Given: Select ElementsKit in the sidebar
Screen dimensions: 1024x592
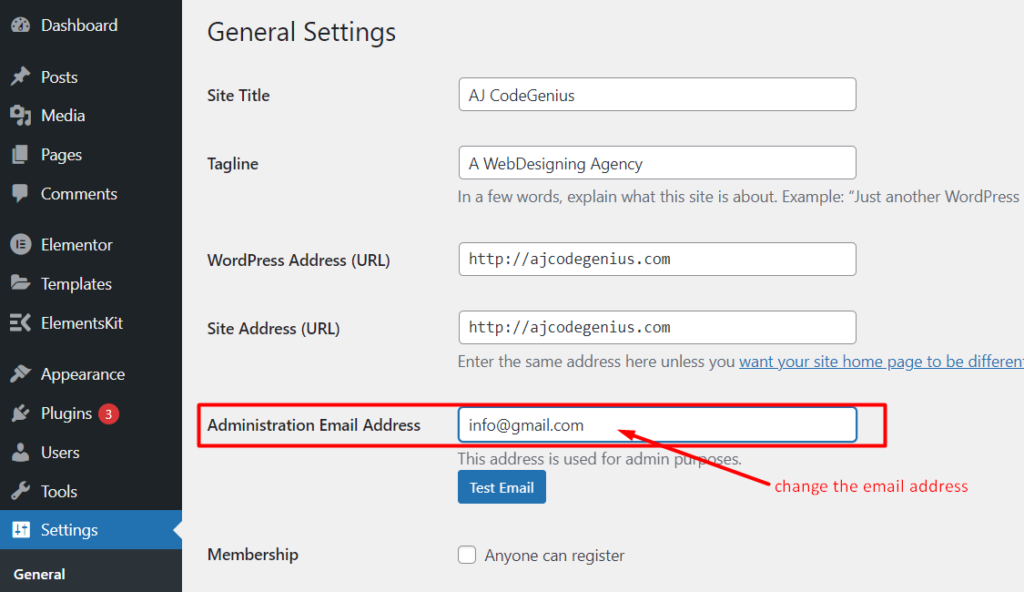Looking at the screenshot, I should (x=82, y=323).
